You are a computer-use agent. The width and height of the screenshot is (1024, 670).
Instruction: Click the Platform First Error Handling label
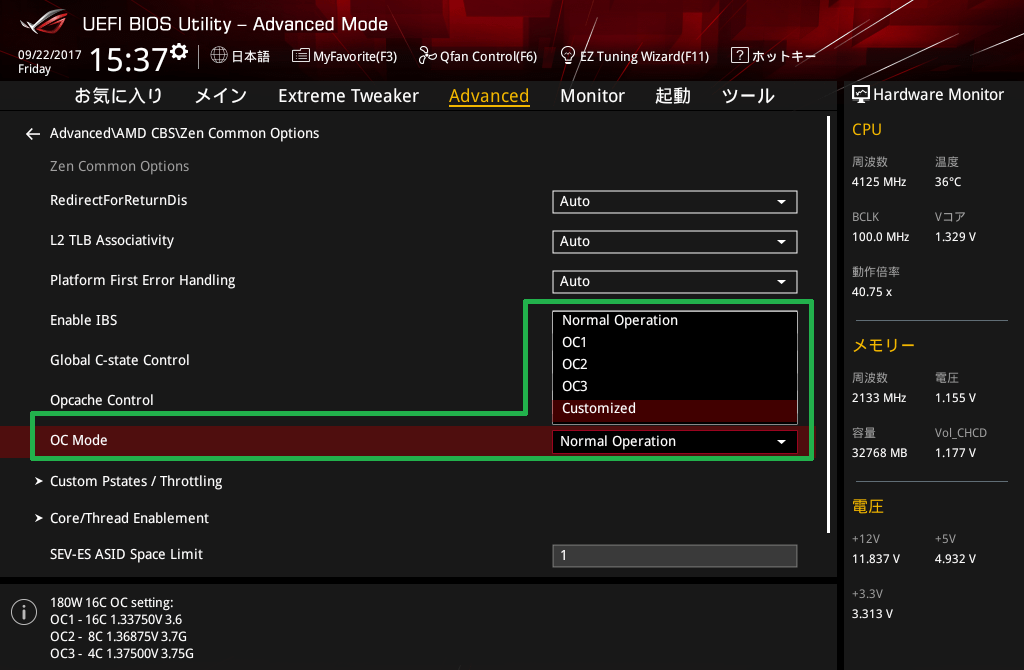pyautogui.click(x=142, y=280)
